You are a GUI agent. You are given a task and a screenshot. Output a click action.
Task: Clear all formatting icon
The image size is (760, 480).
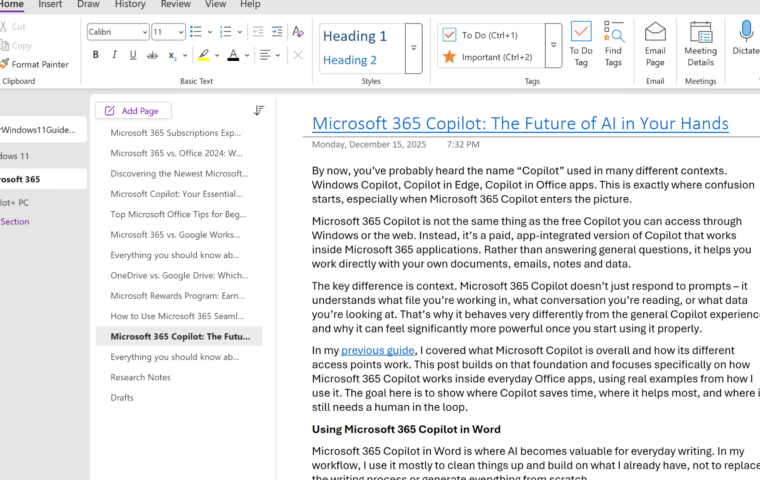click(x=298, y=32)
